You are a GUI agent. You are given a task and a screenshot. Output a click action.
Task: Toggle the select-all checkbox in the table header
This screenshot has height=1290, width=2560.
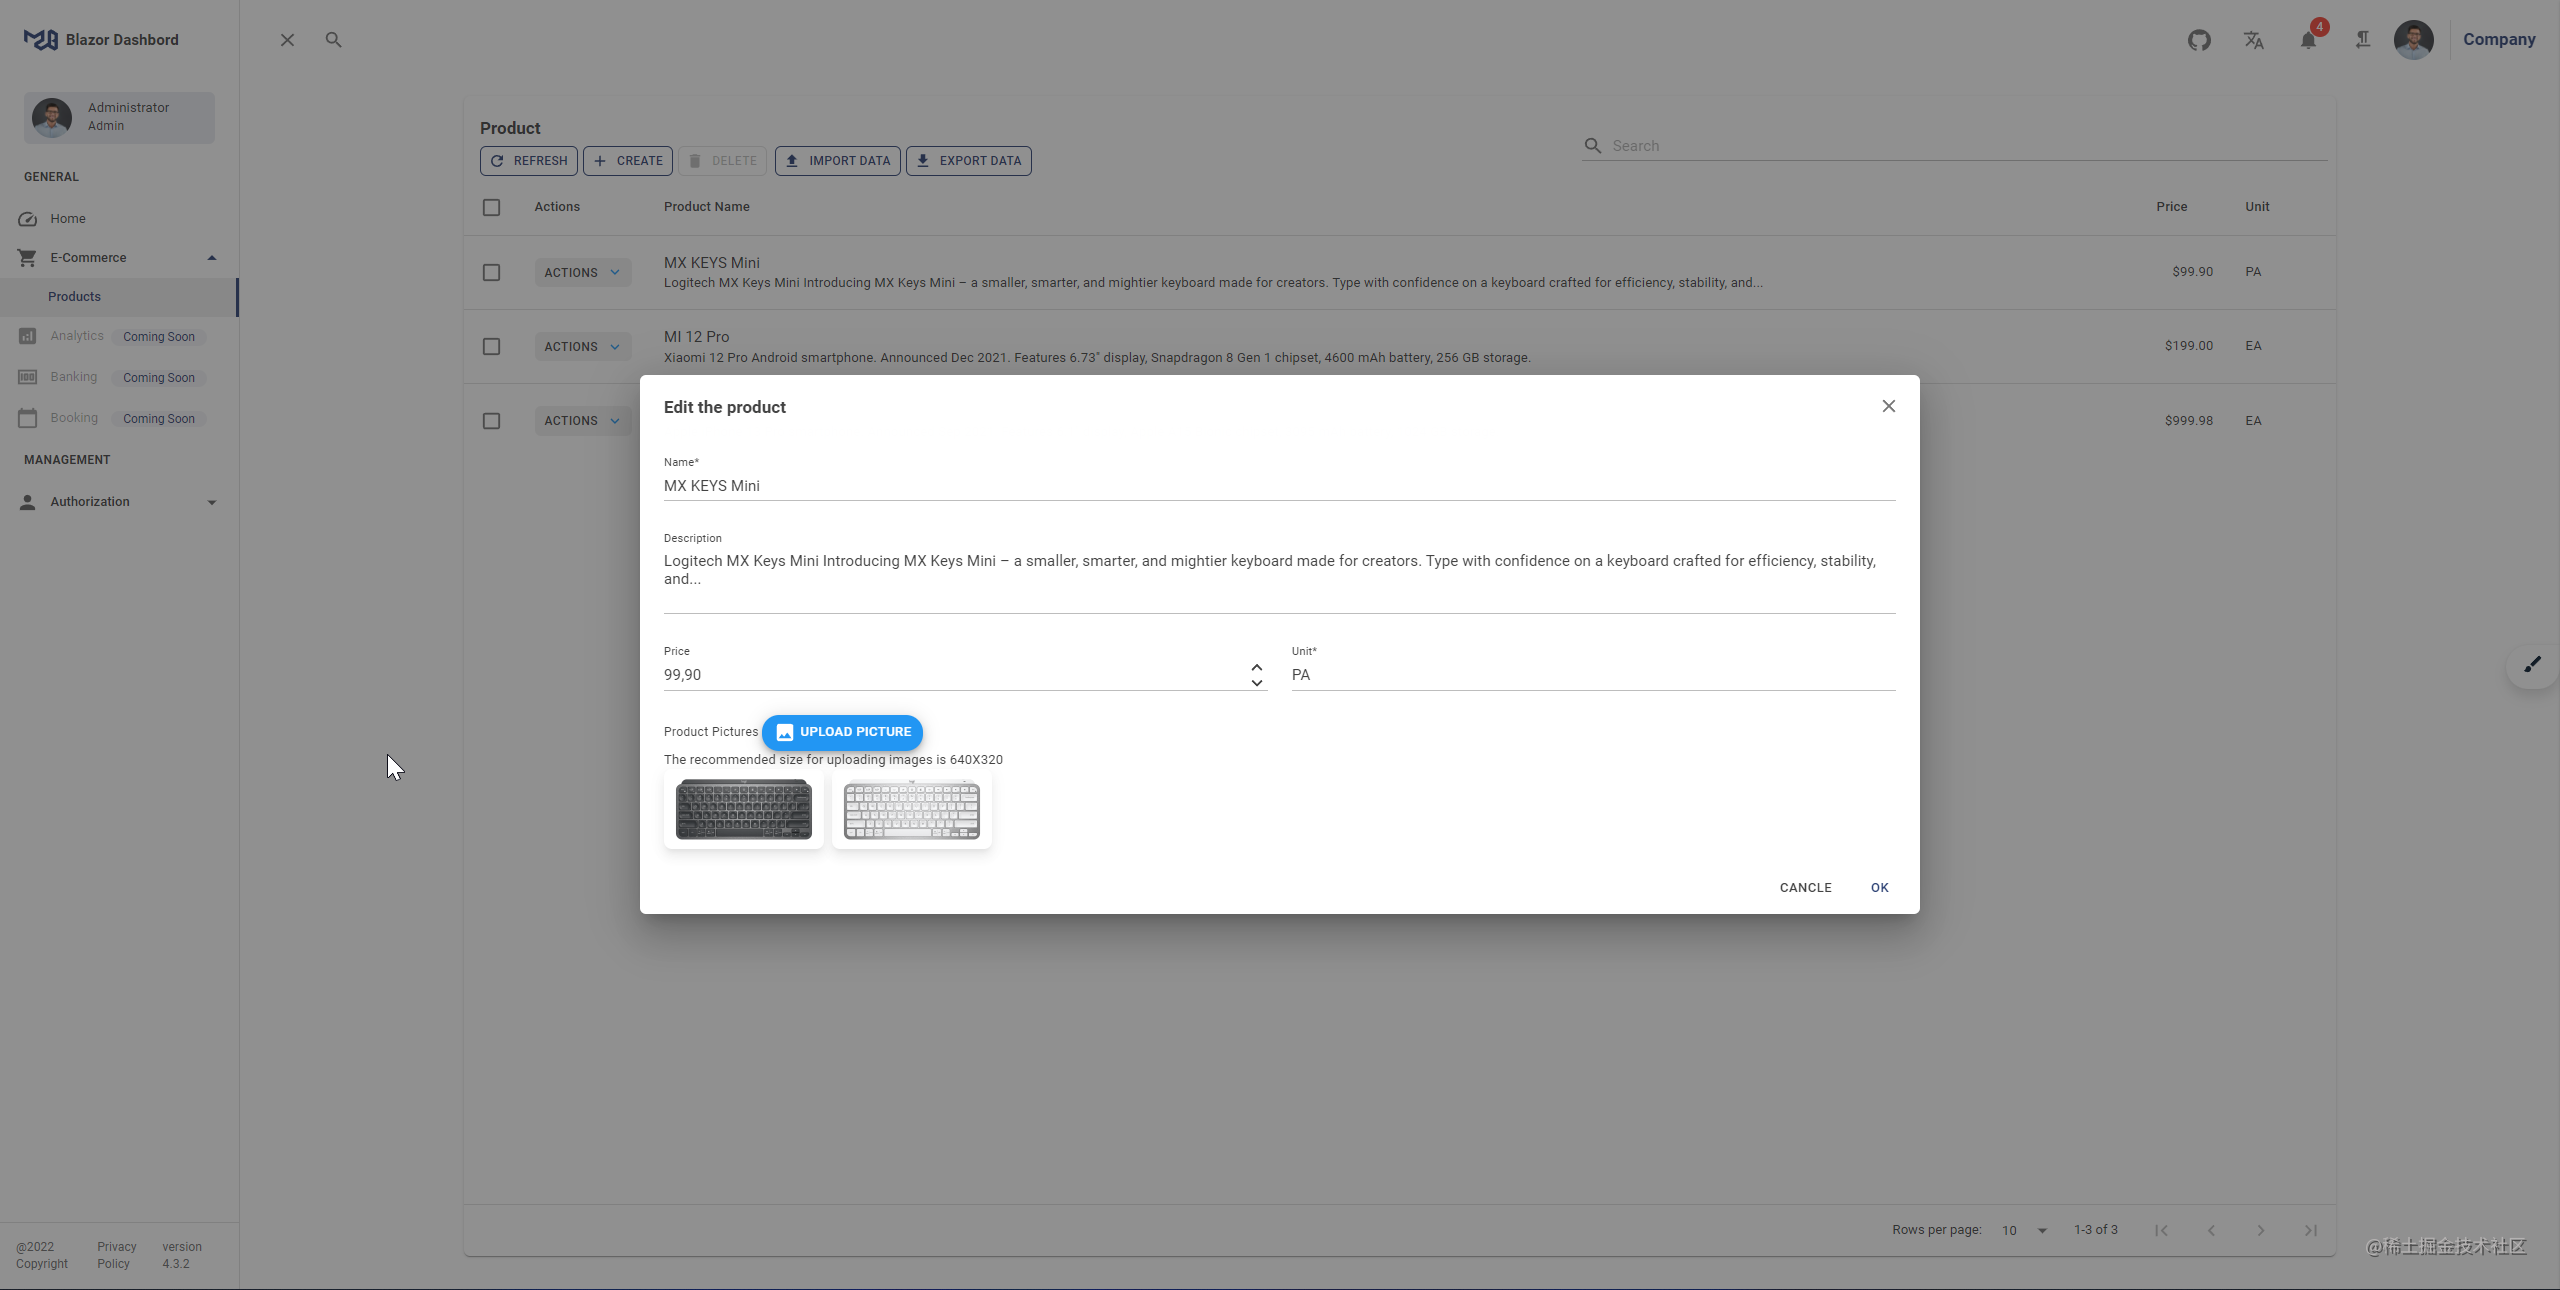point(490,207)
